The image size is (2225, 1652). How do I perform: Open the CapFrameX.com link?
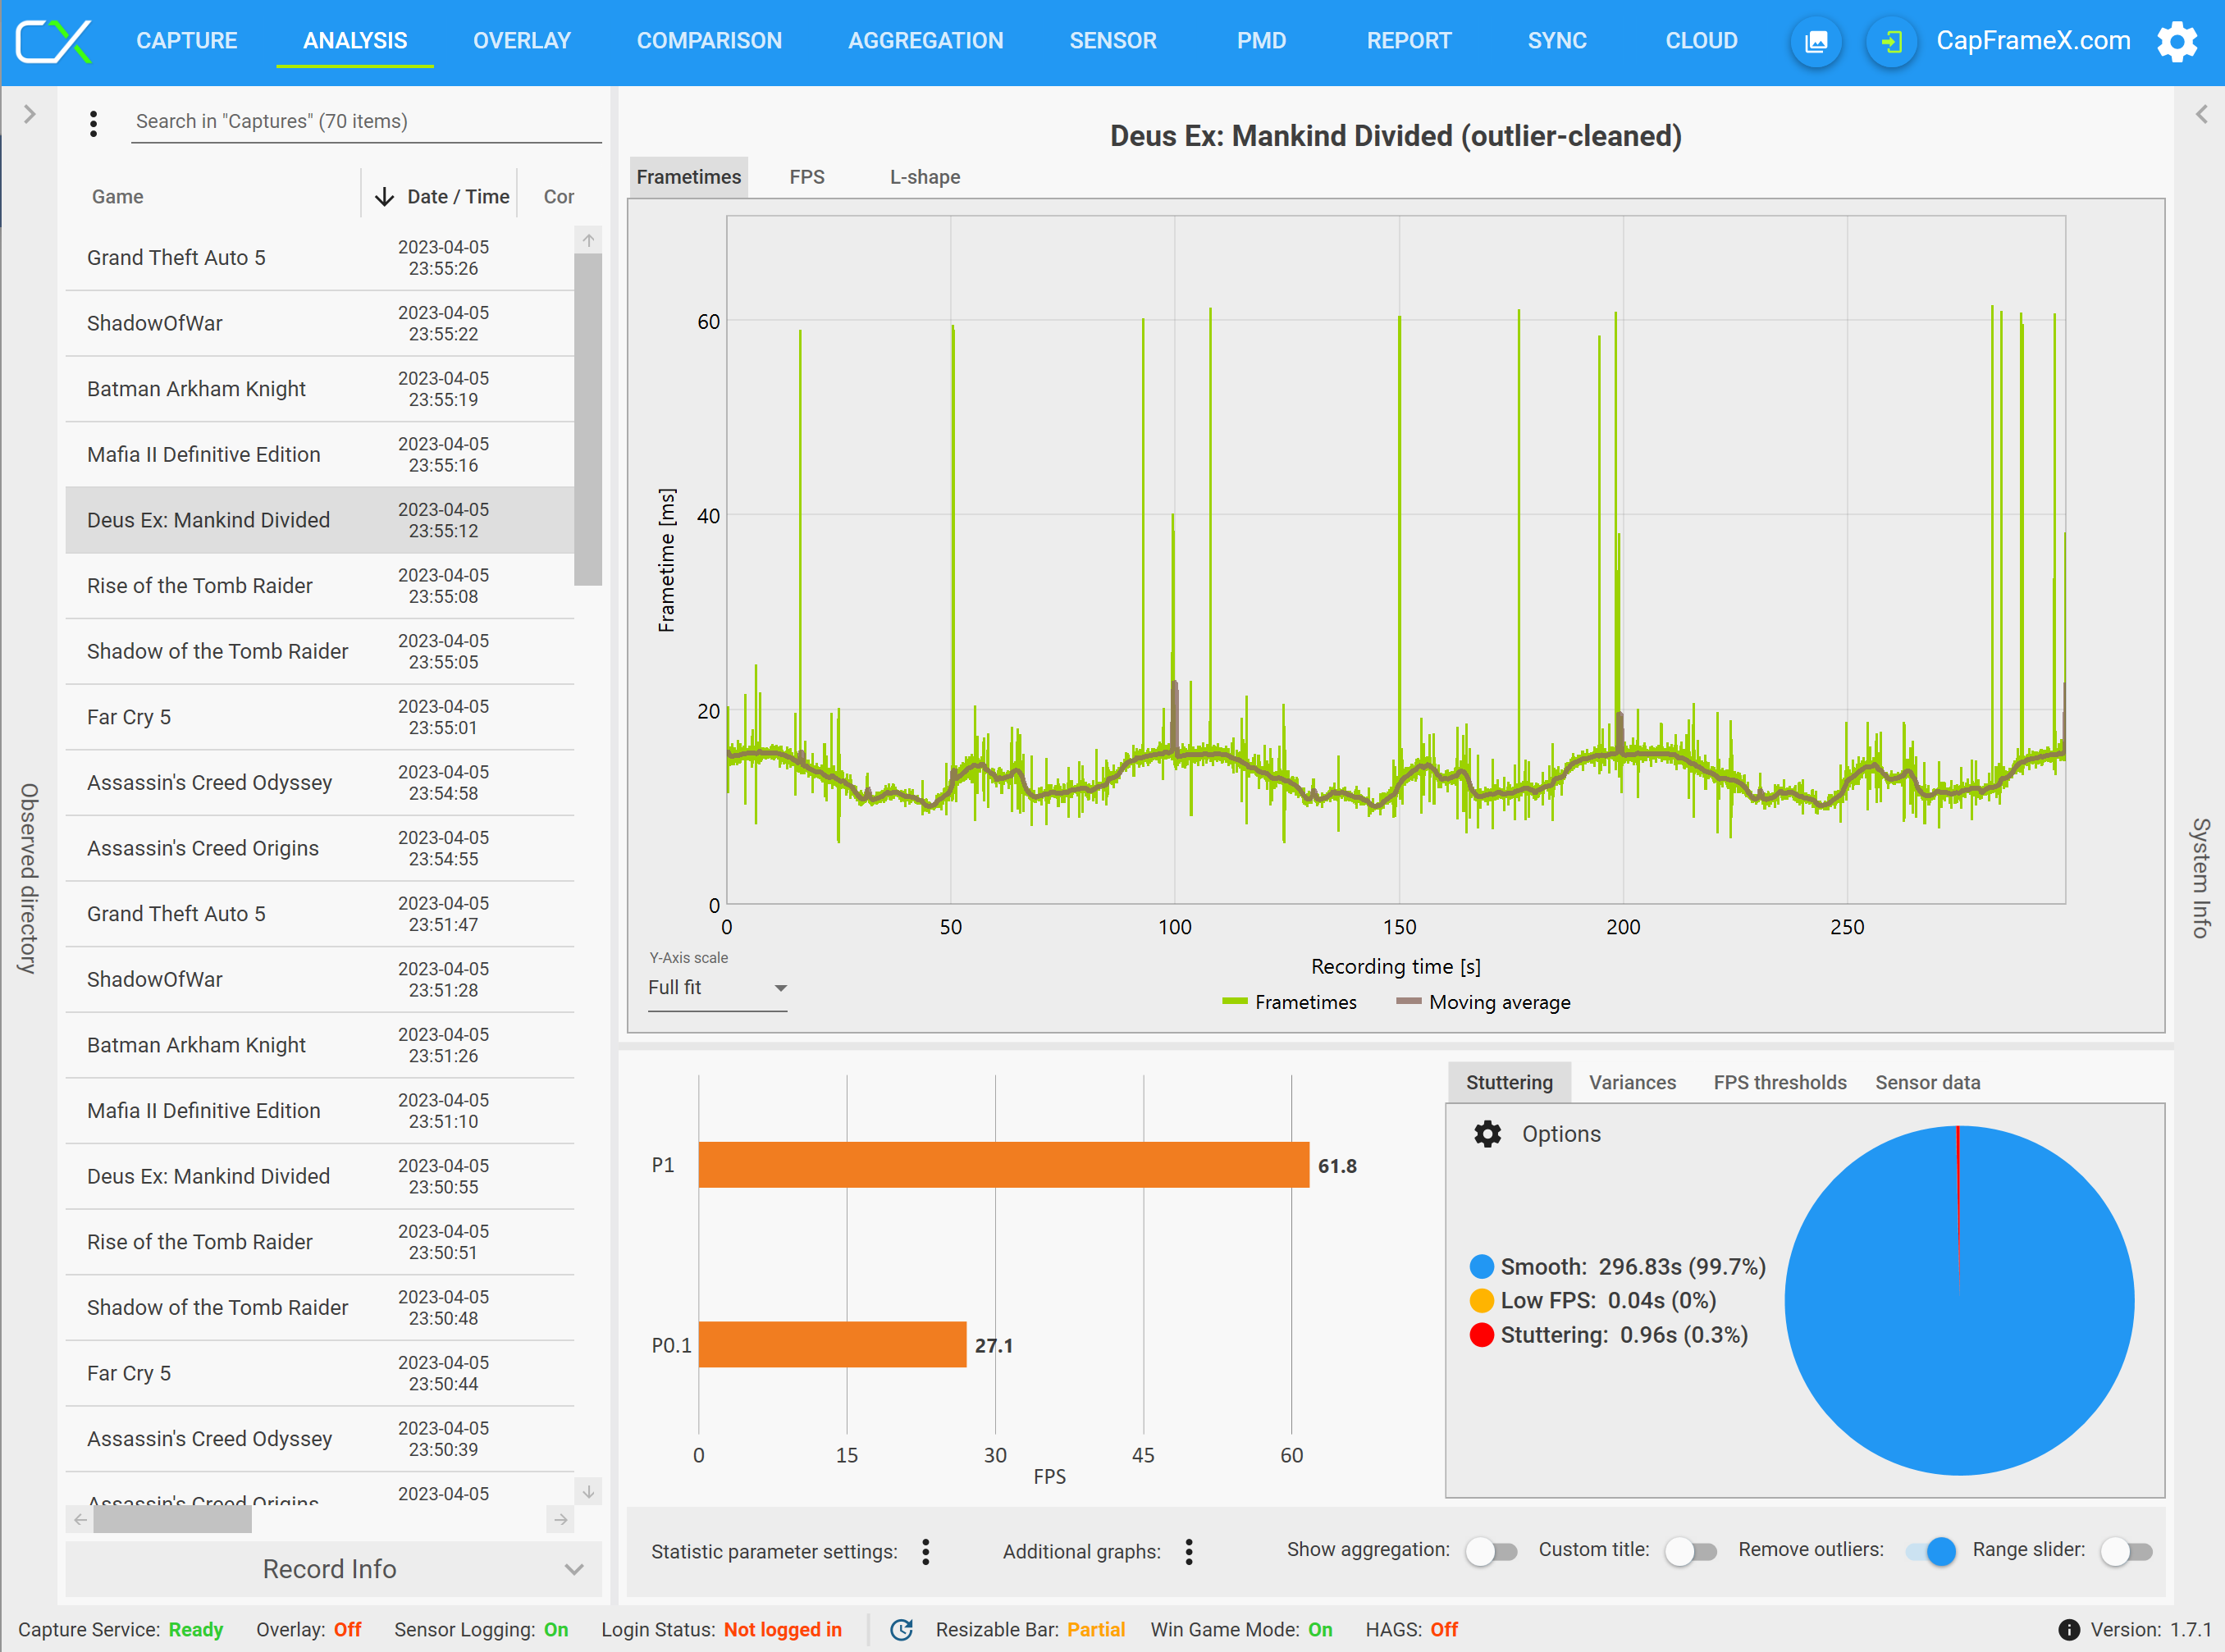pos(2032,41)
